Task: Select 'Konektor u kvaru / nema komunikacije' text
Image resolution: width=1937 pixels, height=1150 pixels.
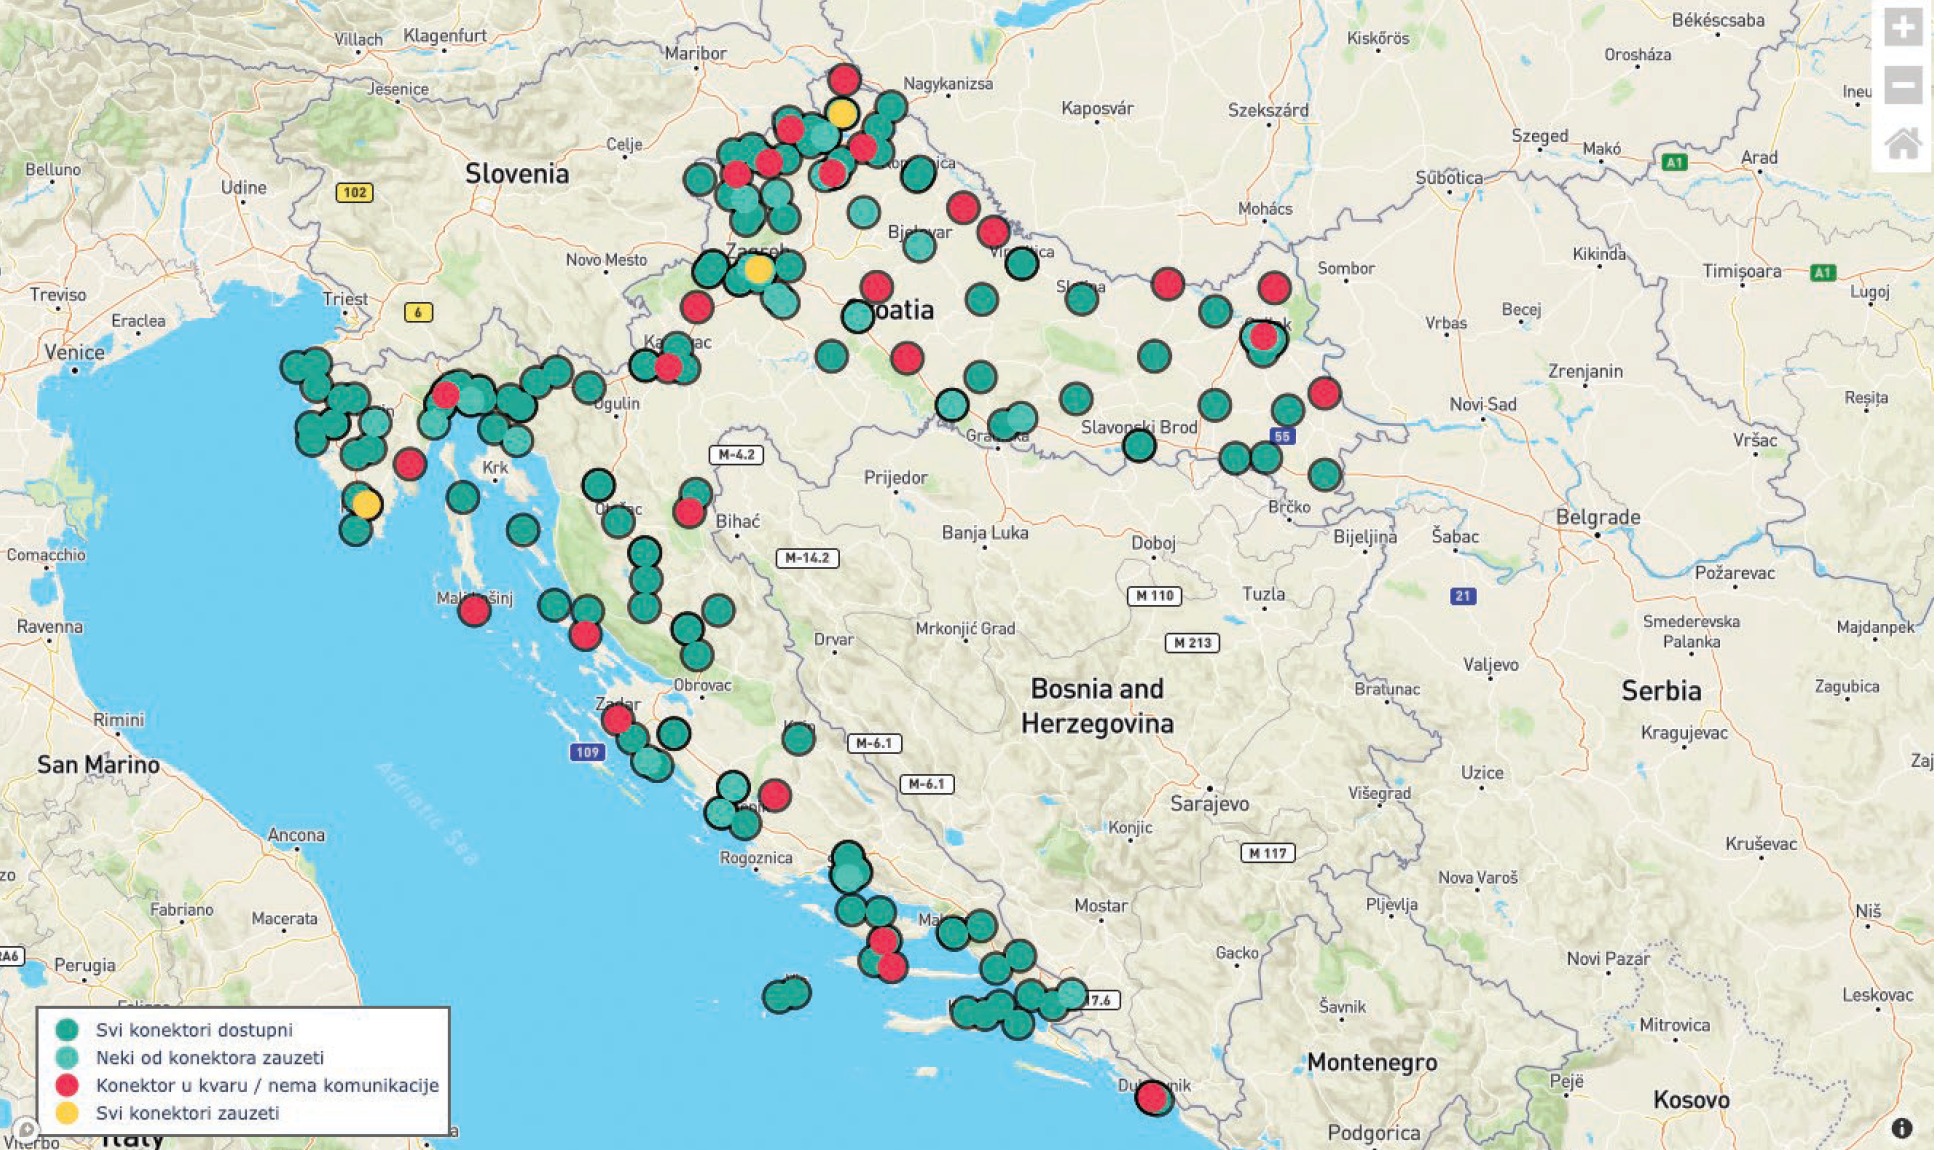Action: (267, 1085)
